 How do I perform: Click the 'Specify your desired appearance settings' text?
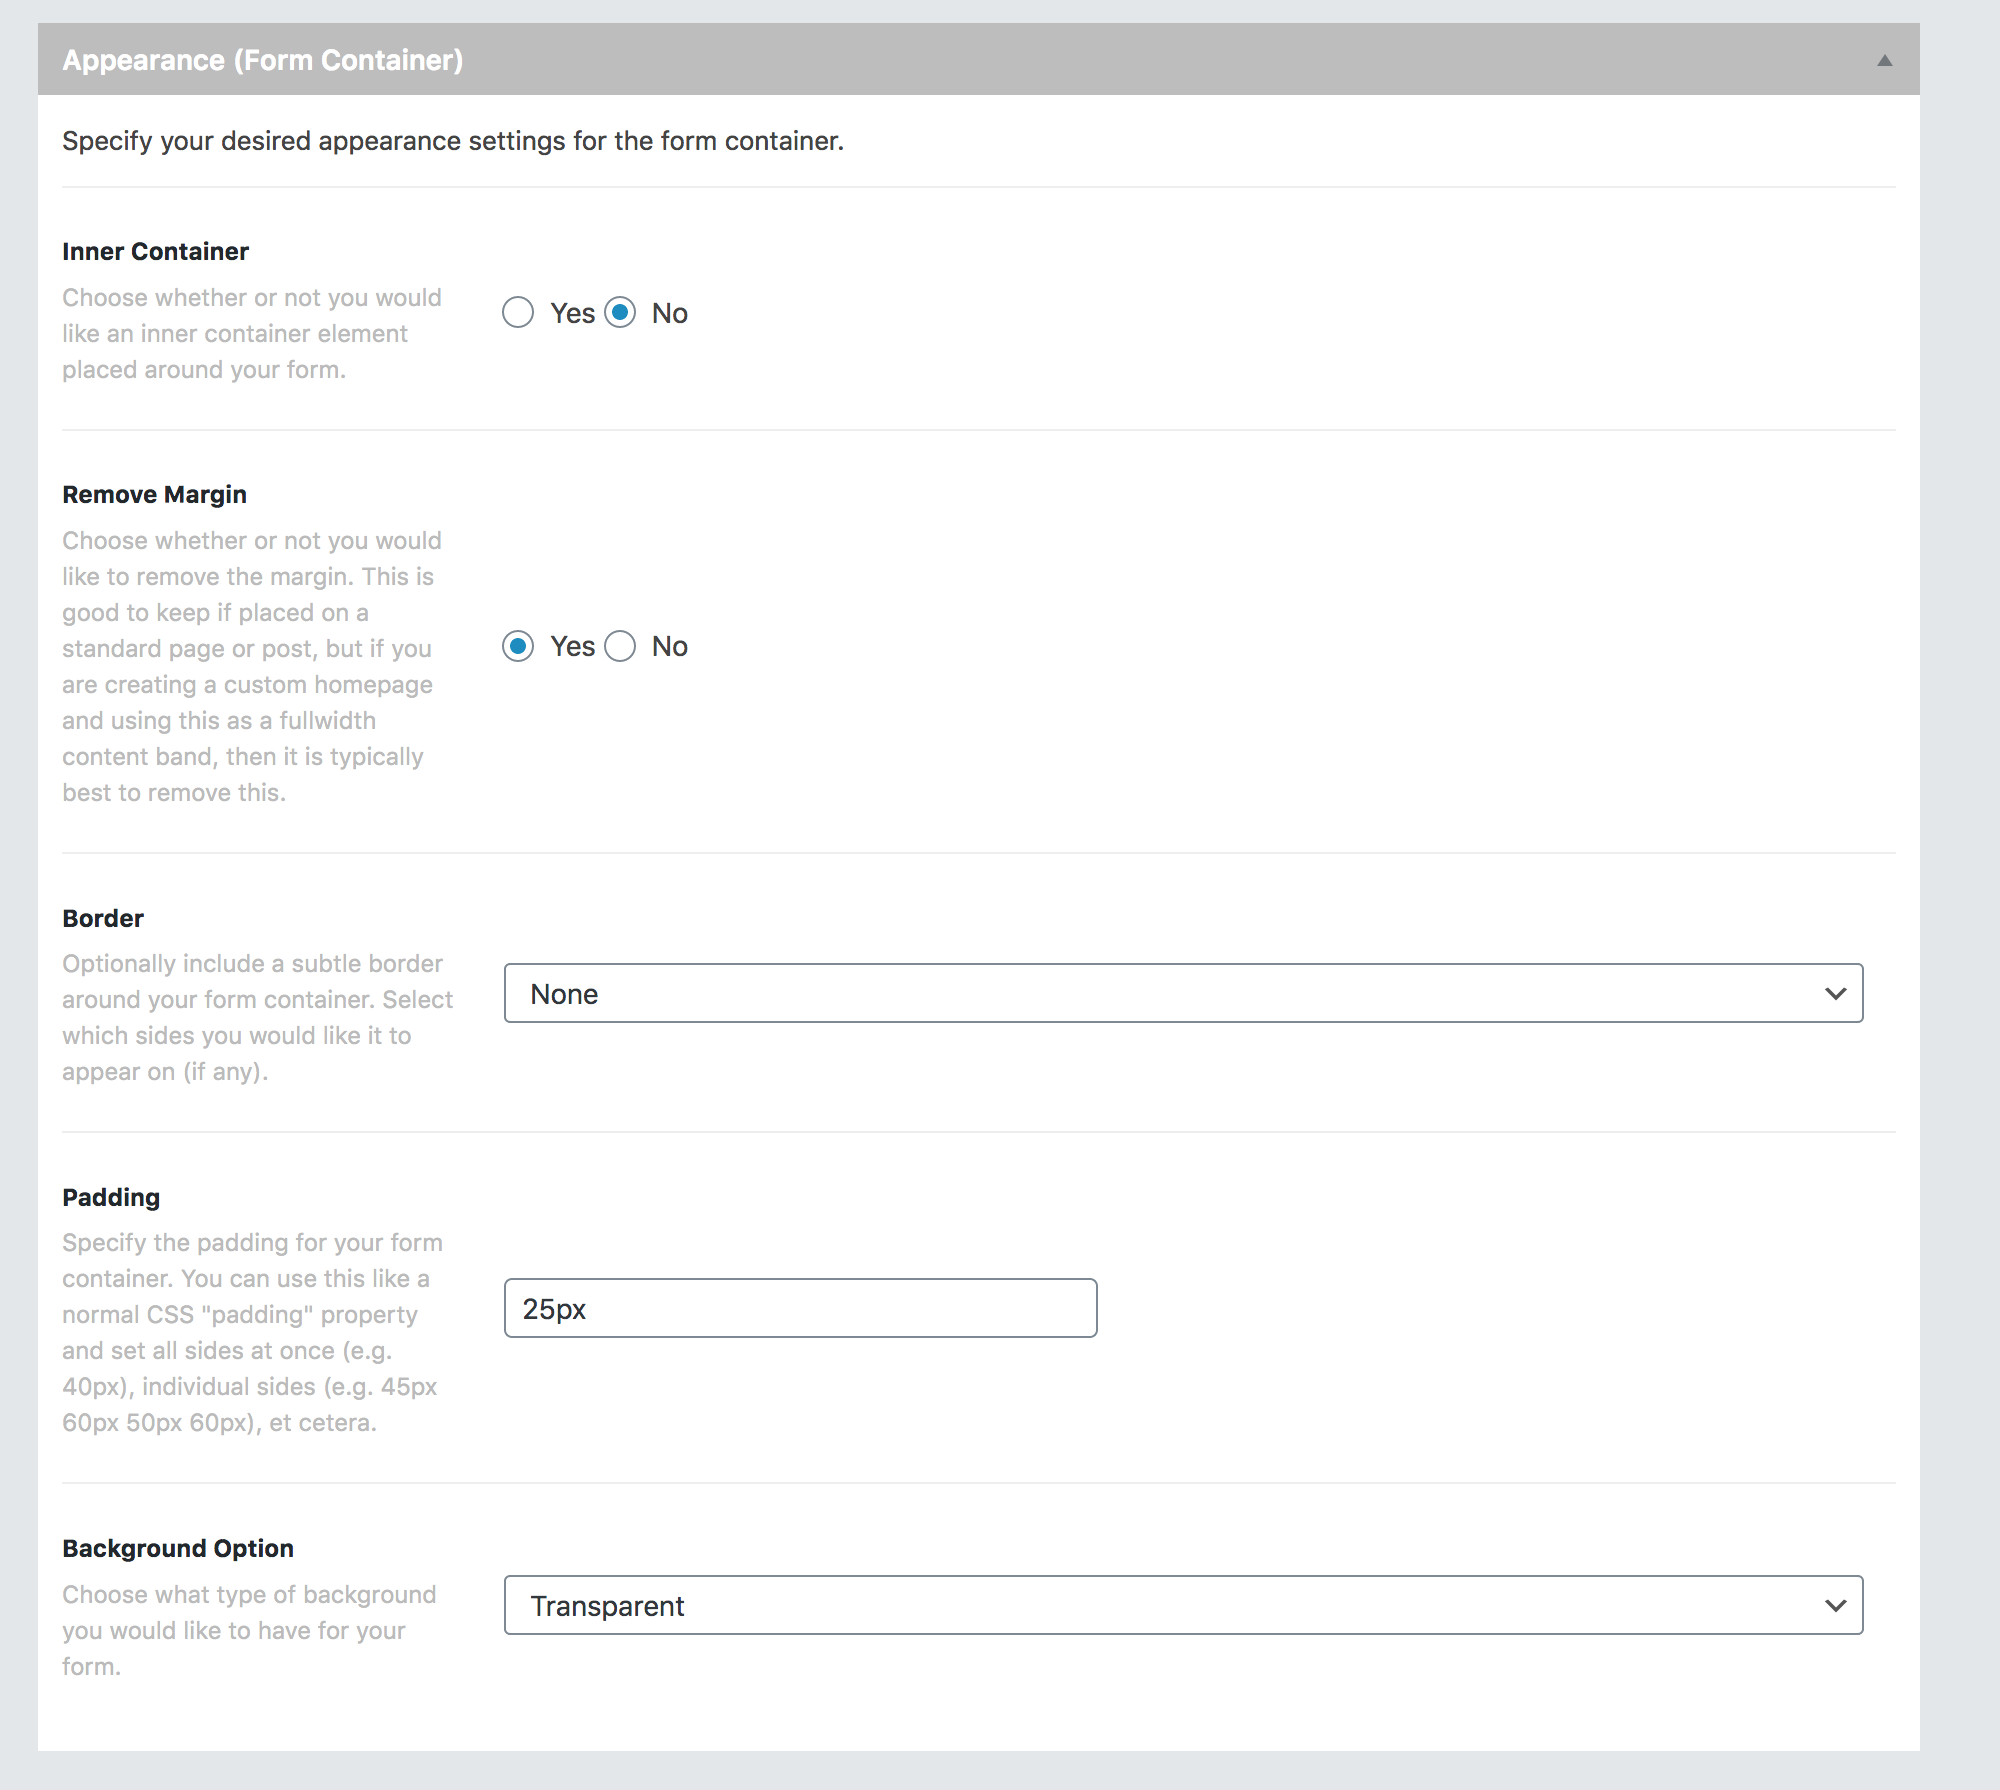(453, 141)
